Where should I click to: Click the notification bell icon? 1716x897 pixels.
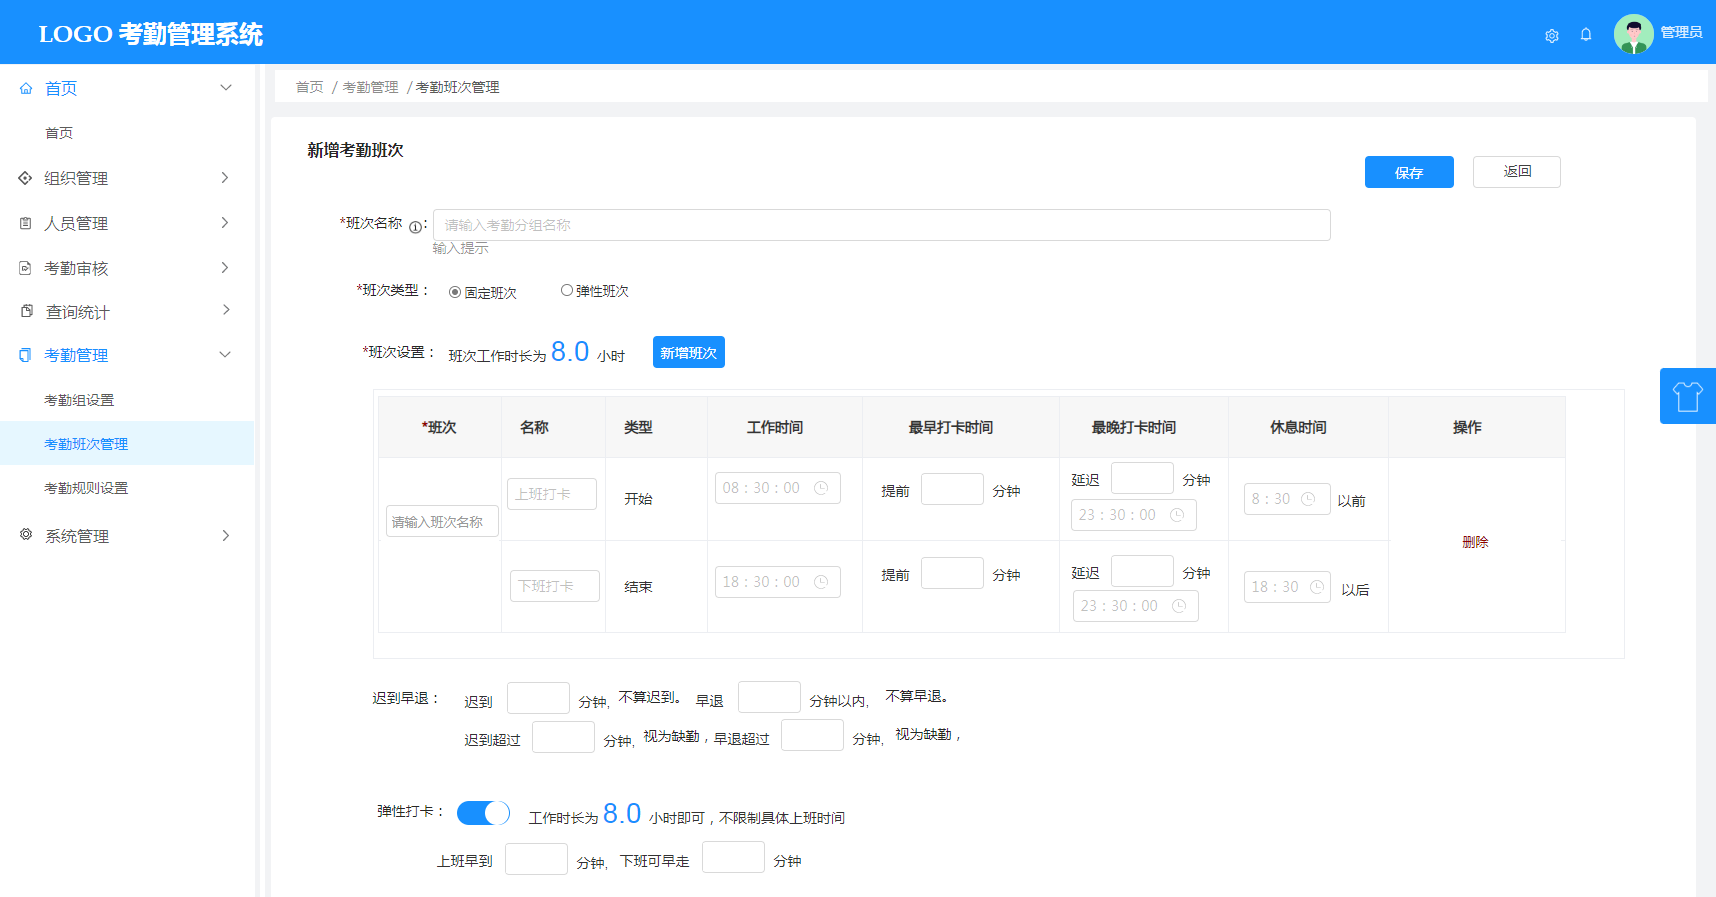(1586, 35)
